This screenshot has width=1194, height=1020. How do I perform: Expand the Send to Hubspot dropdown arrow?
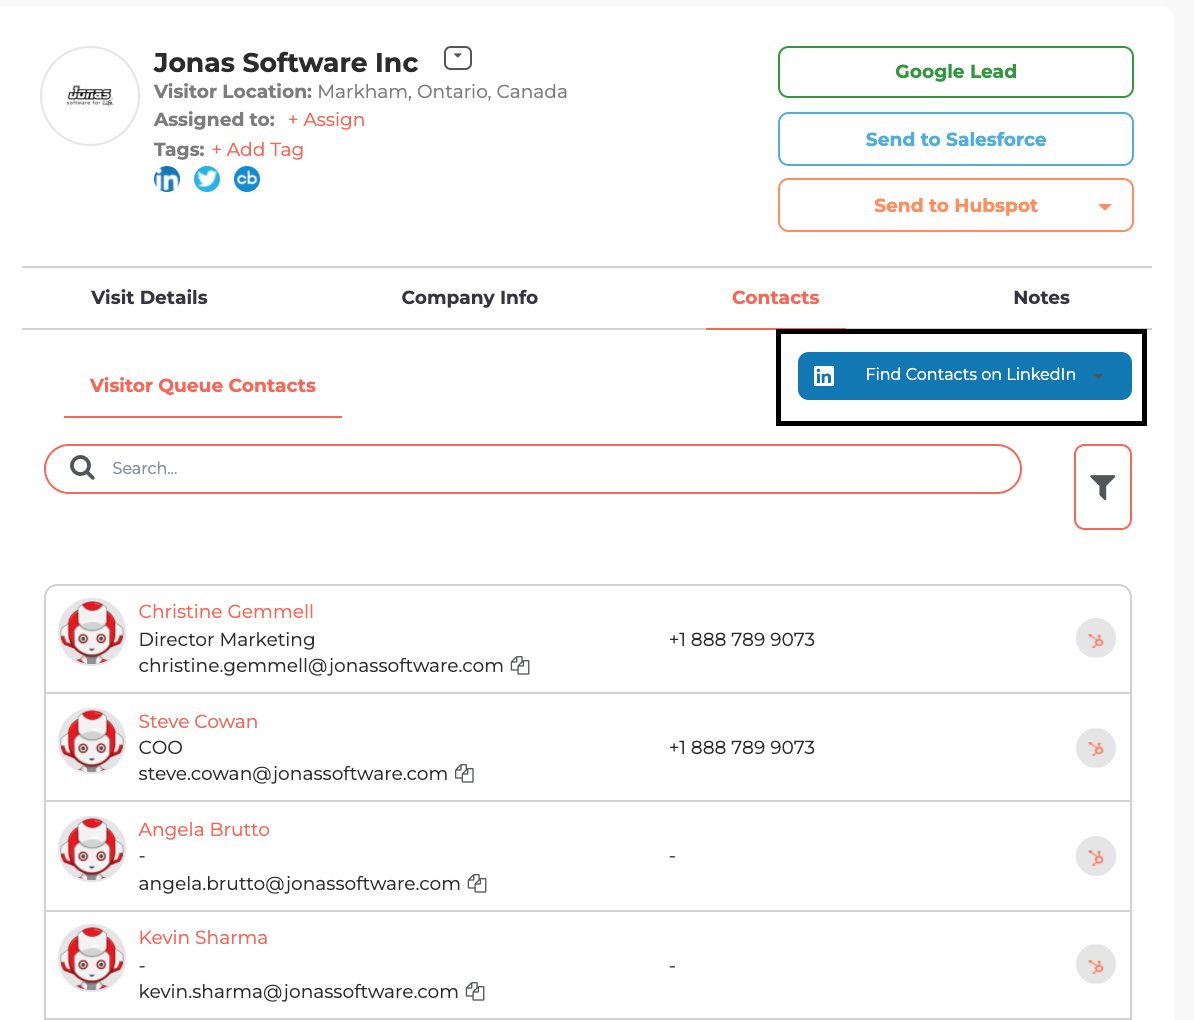(1104, 205)
